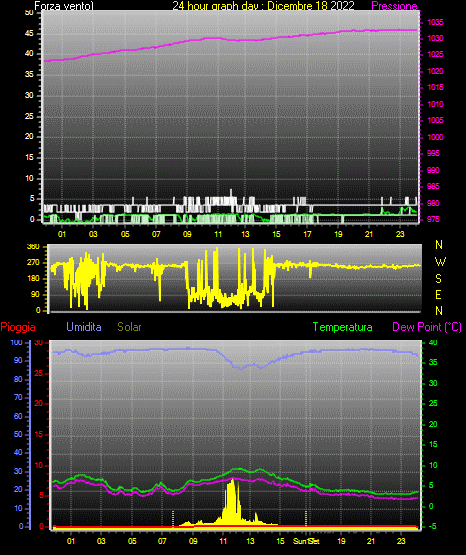Click hour '11' on the bottom graph axis
This screenshot has width=466, height=555.
[x=223, y=541]
